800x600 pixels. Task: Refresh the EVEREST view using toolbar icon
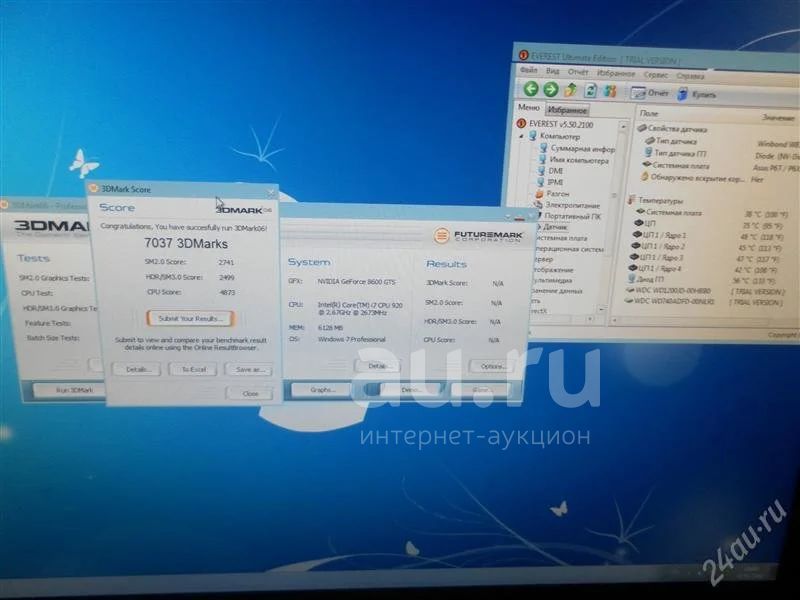click(x=590, y=91)
